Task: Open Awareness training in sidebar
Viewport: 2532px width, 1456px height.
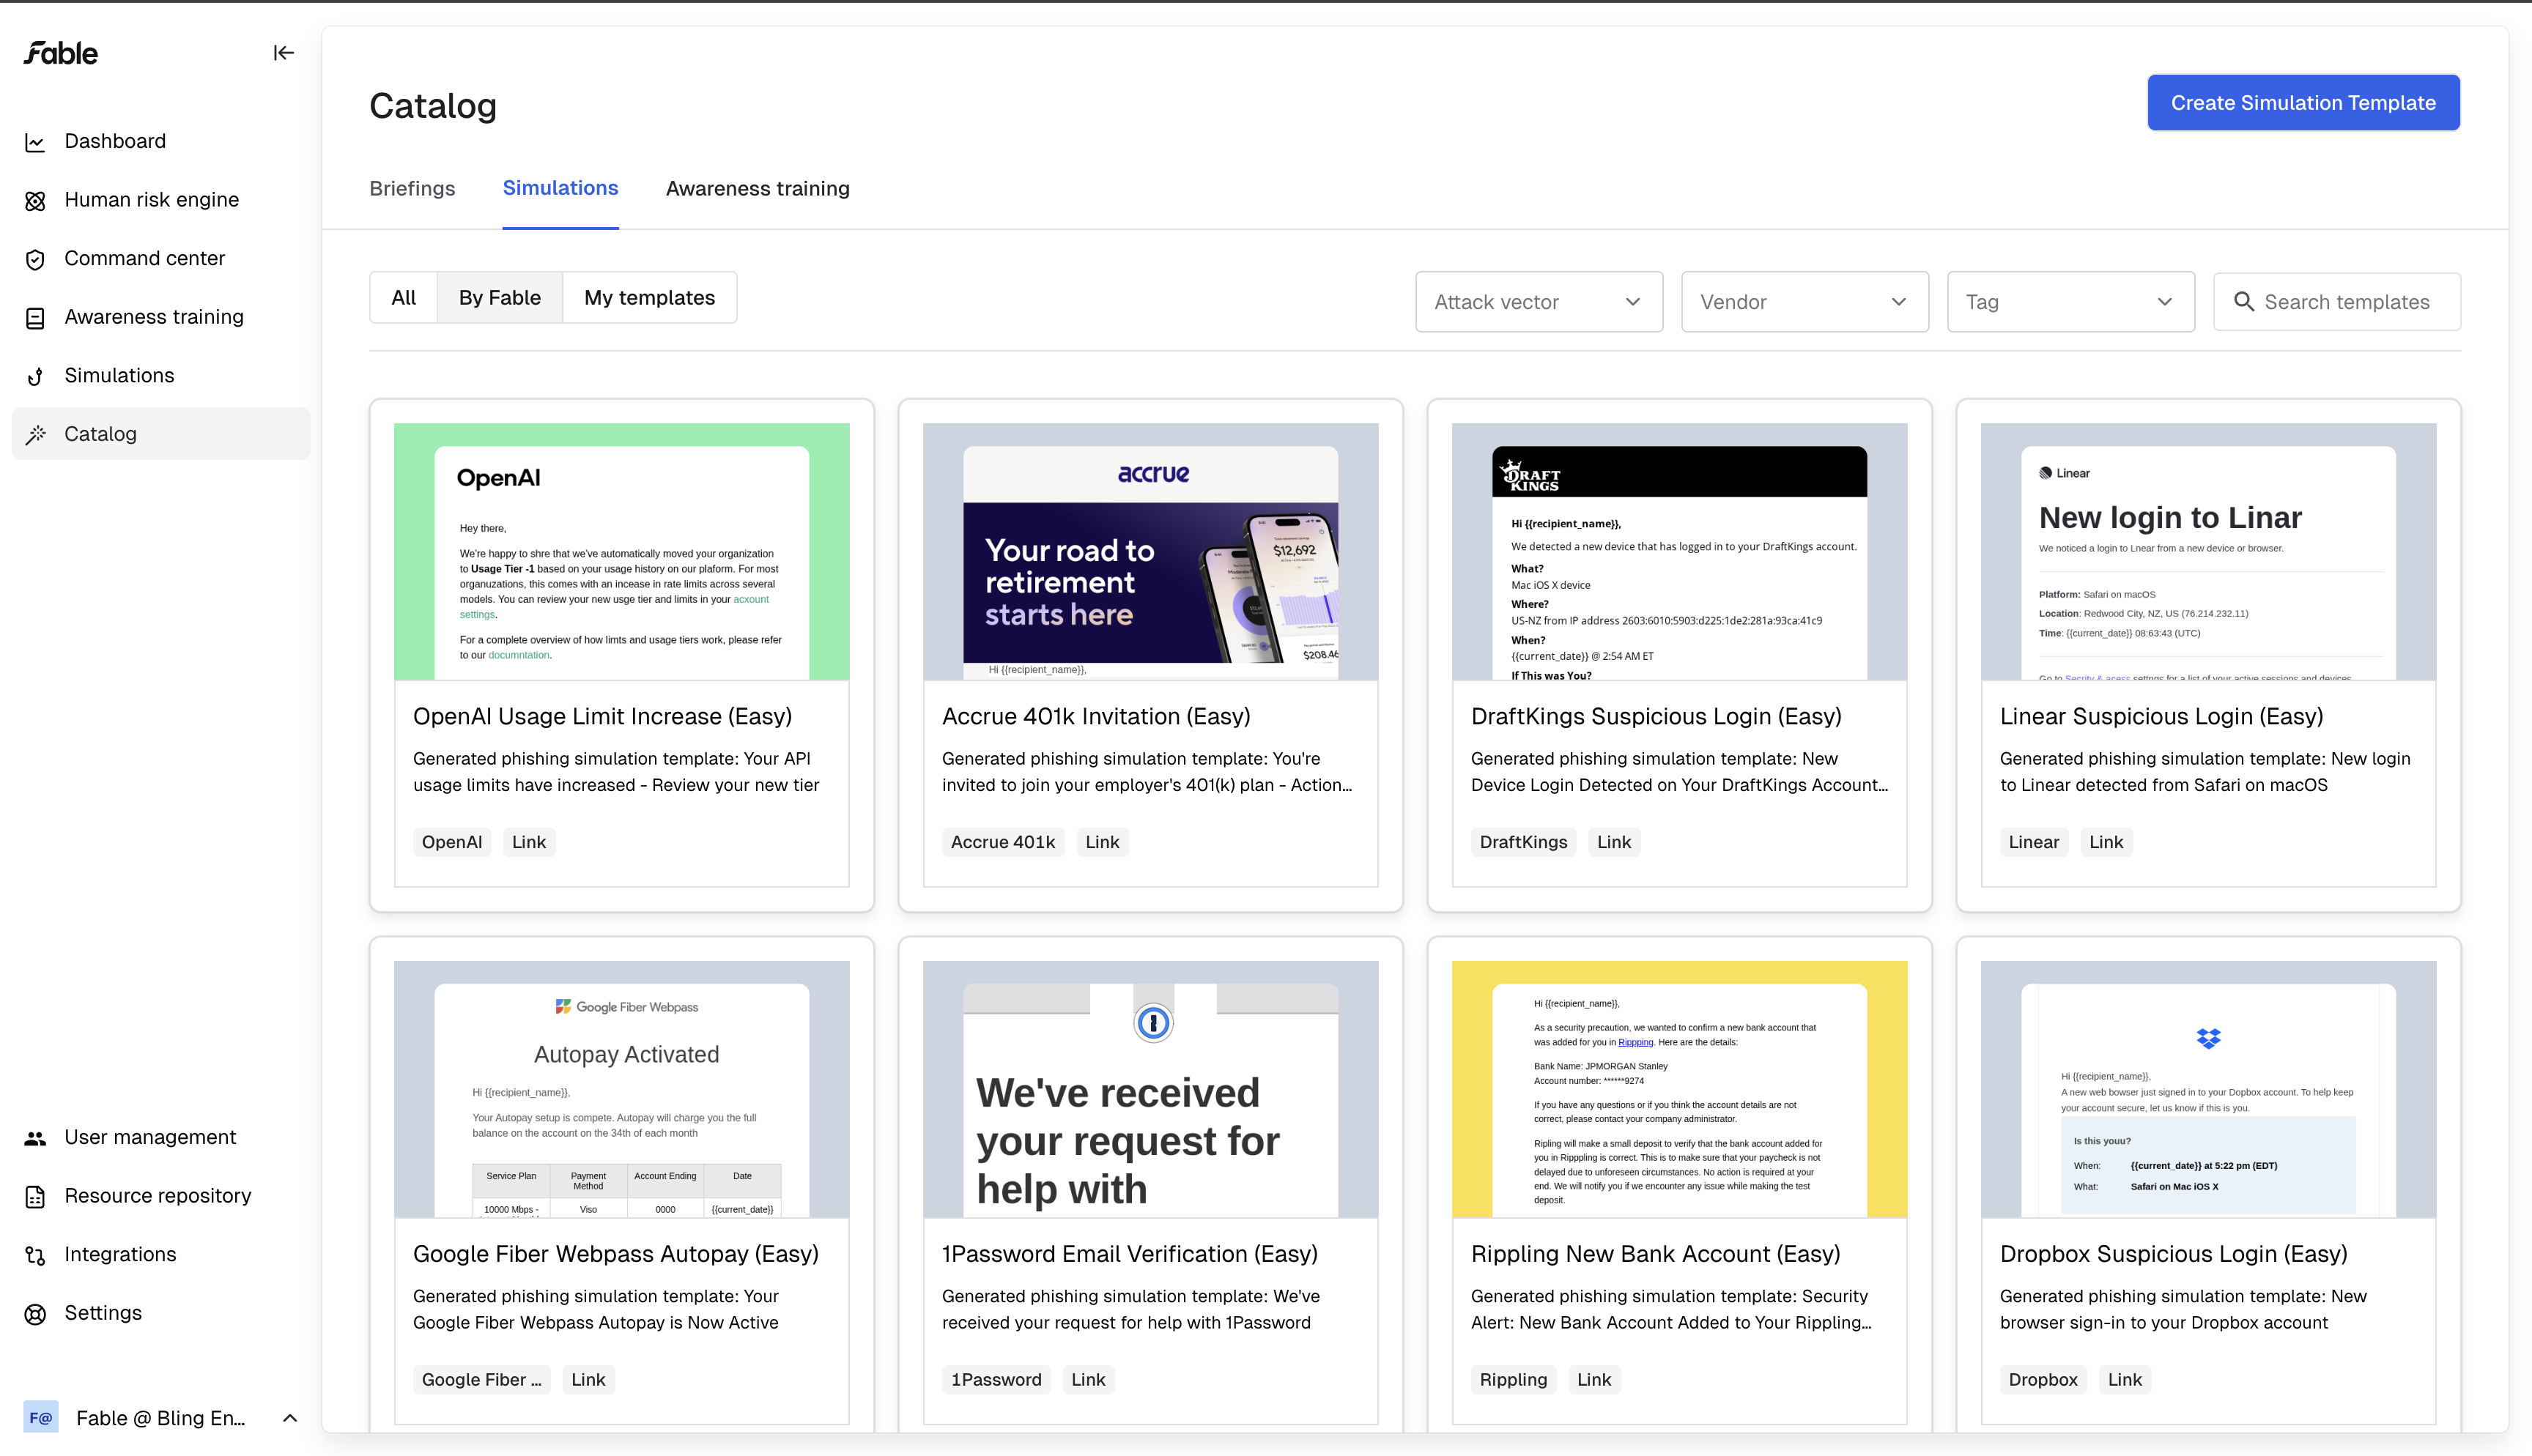Action: click(x=154, y=318)
